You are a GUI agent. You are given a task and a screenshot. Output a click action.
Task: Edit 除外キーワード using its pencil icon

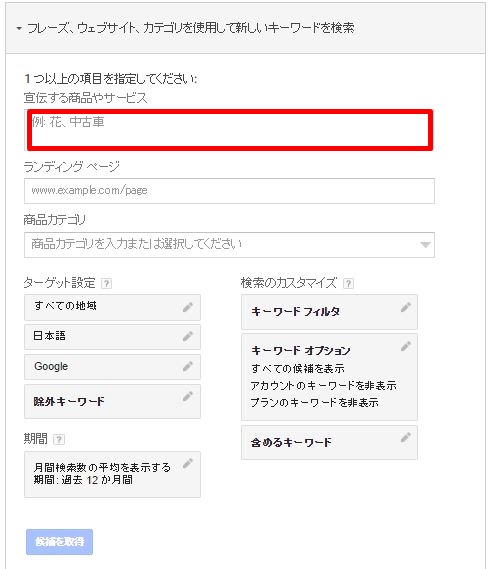[x=188, y=396]
